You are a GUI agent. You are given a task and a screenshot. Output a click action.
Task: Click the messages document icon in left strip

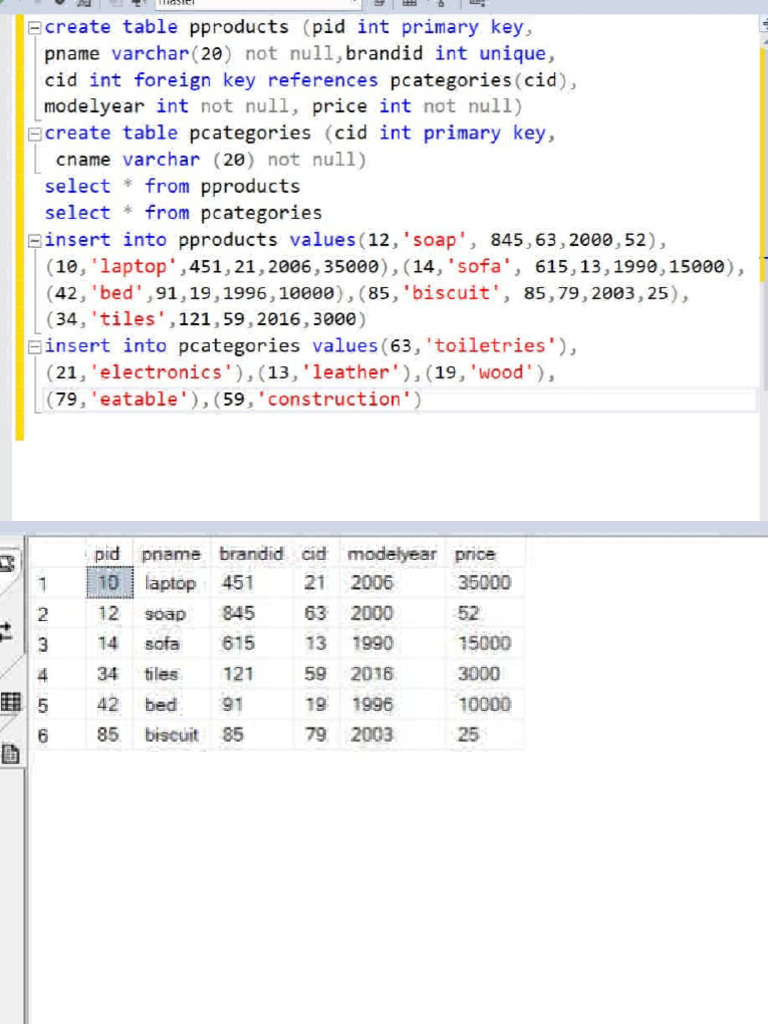[x=11, y=754]
